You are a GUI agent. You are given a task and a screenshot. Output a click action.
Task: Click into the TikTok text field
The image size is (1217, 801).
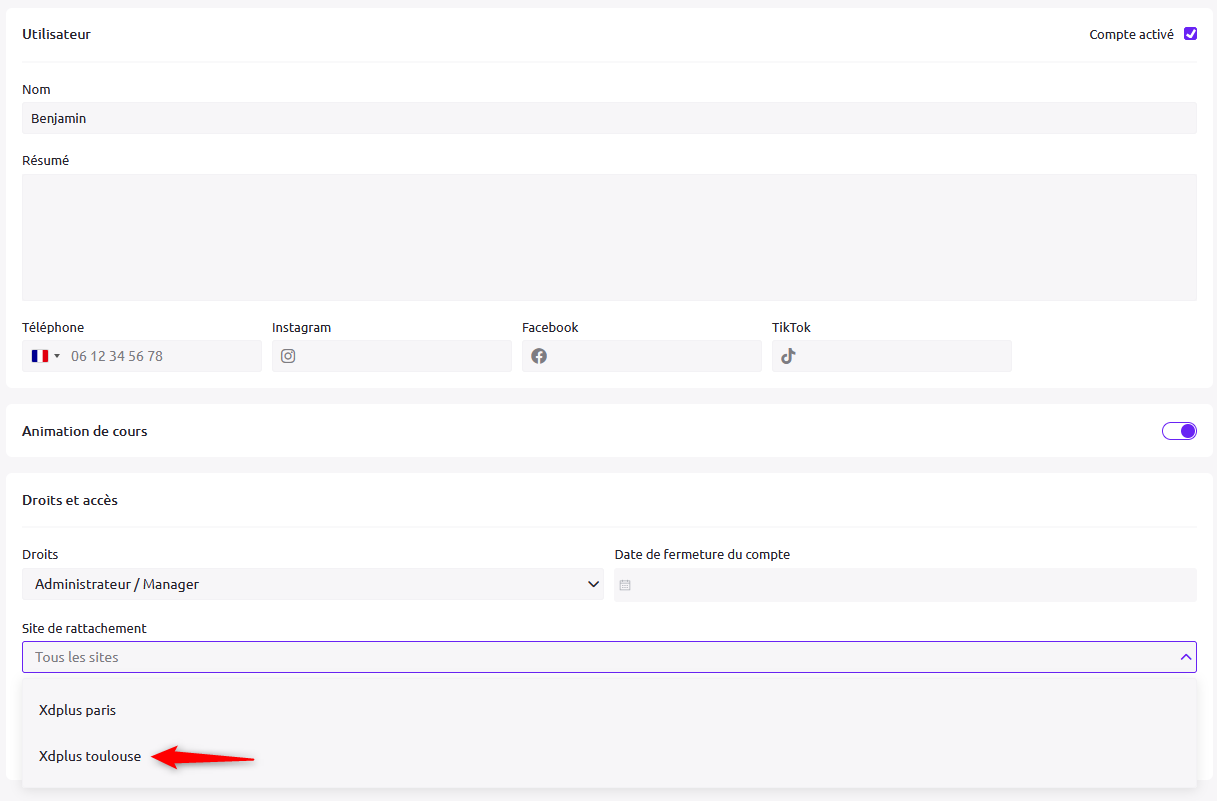tap(900, 356)
